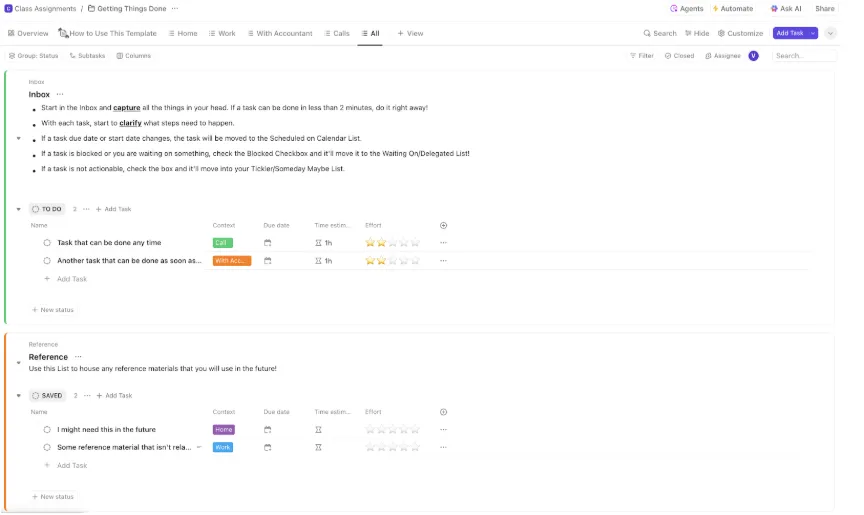This screenshot has height=515, width=864.
Task: Open Reference list ellipsis menu
Action: click(78, 357)
